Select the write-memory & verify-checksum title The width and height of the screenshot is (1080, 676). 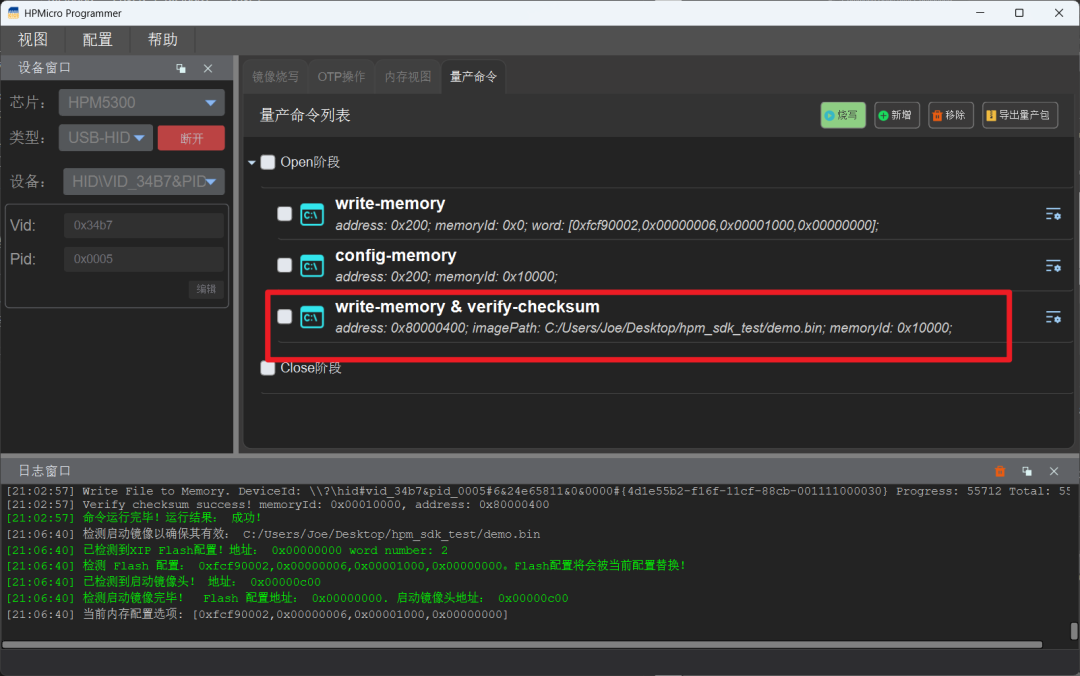(x=468, y=307)
